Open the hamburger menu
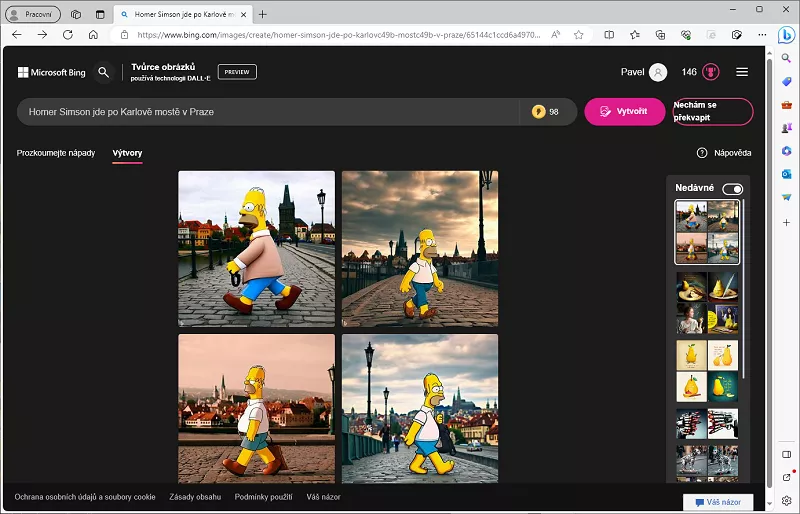Screen dimensions: 800x514 pos(742,72)
